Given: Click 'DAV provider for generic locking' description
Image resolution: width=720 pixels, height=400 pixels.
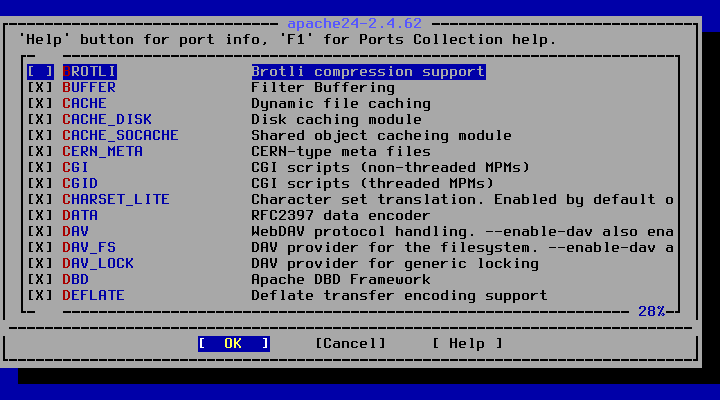Looking at the screenshot, I should [x=395, y=264].
